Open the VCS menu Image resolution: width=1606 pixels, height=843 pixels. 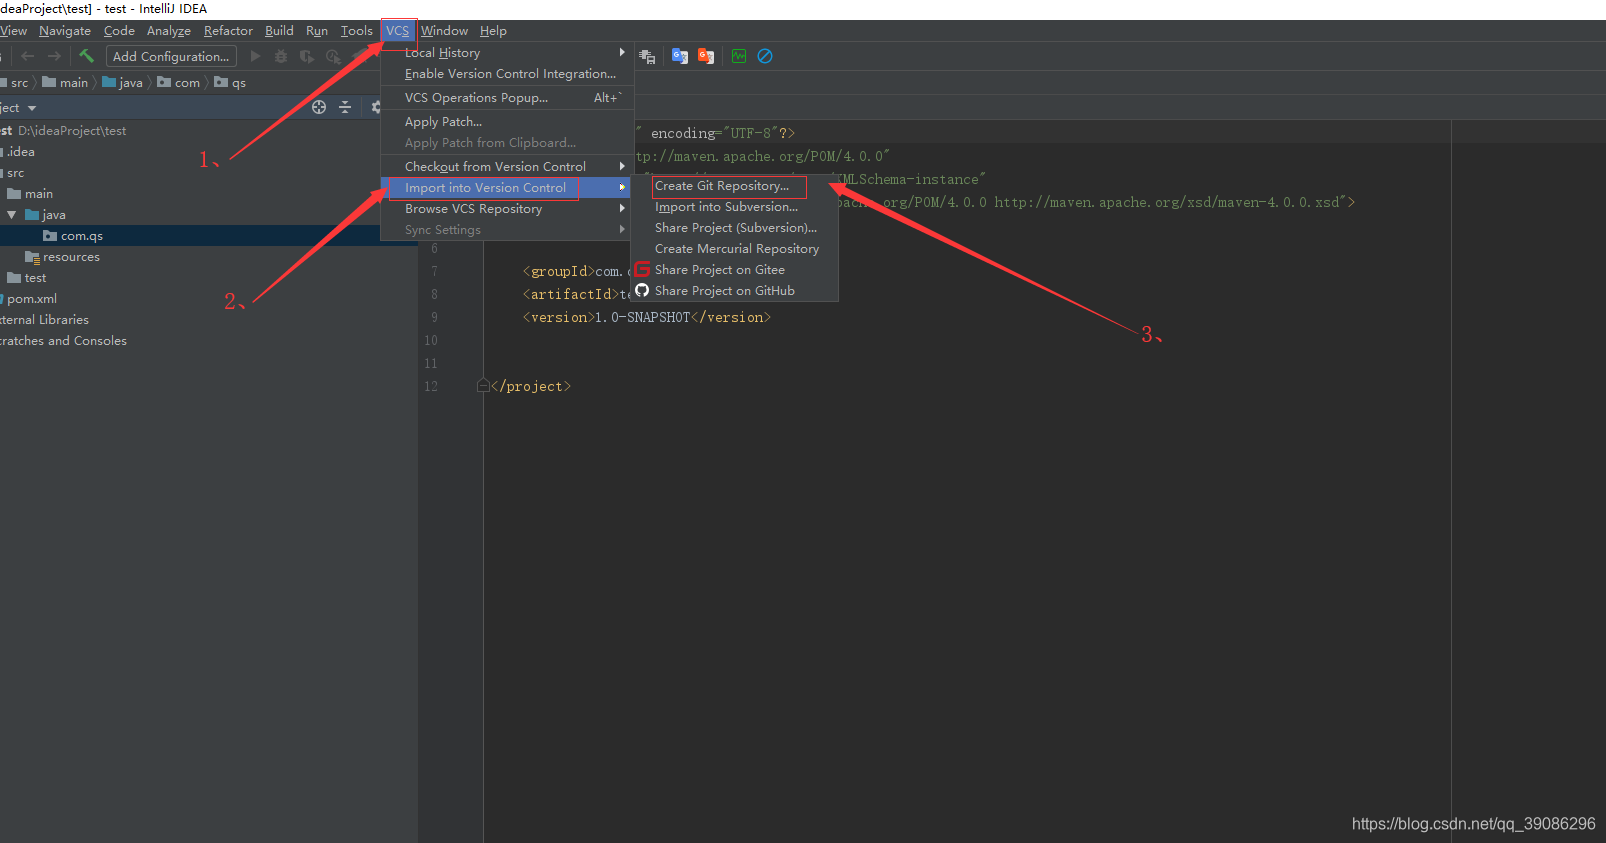click(x=398, y=31)
